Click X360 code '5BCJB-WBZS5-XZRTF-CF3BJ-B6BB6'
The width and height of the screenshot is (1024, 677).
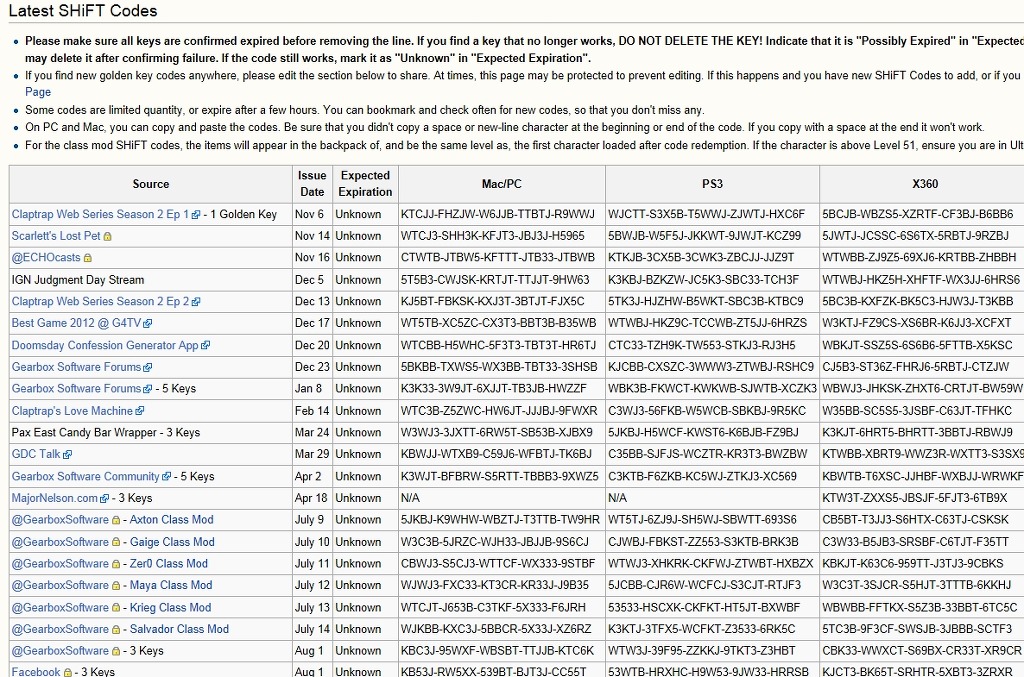[x=918, y=214]
